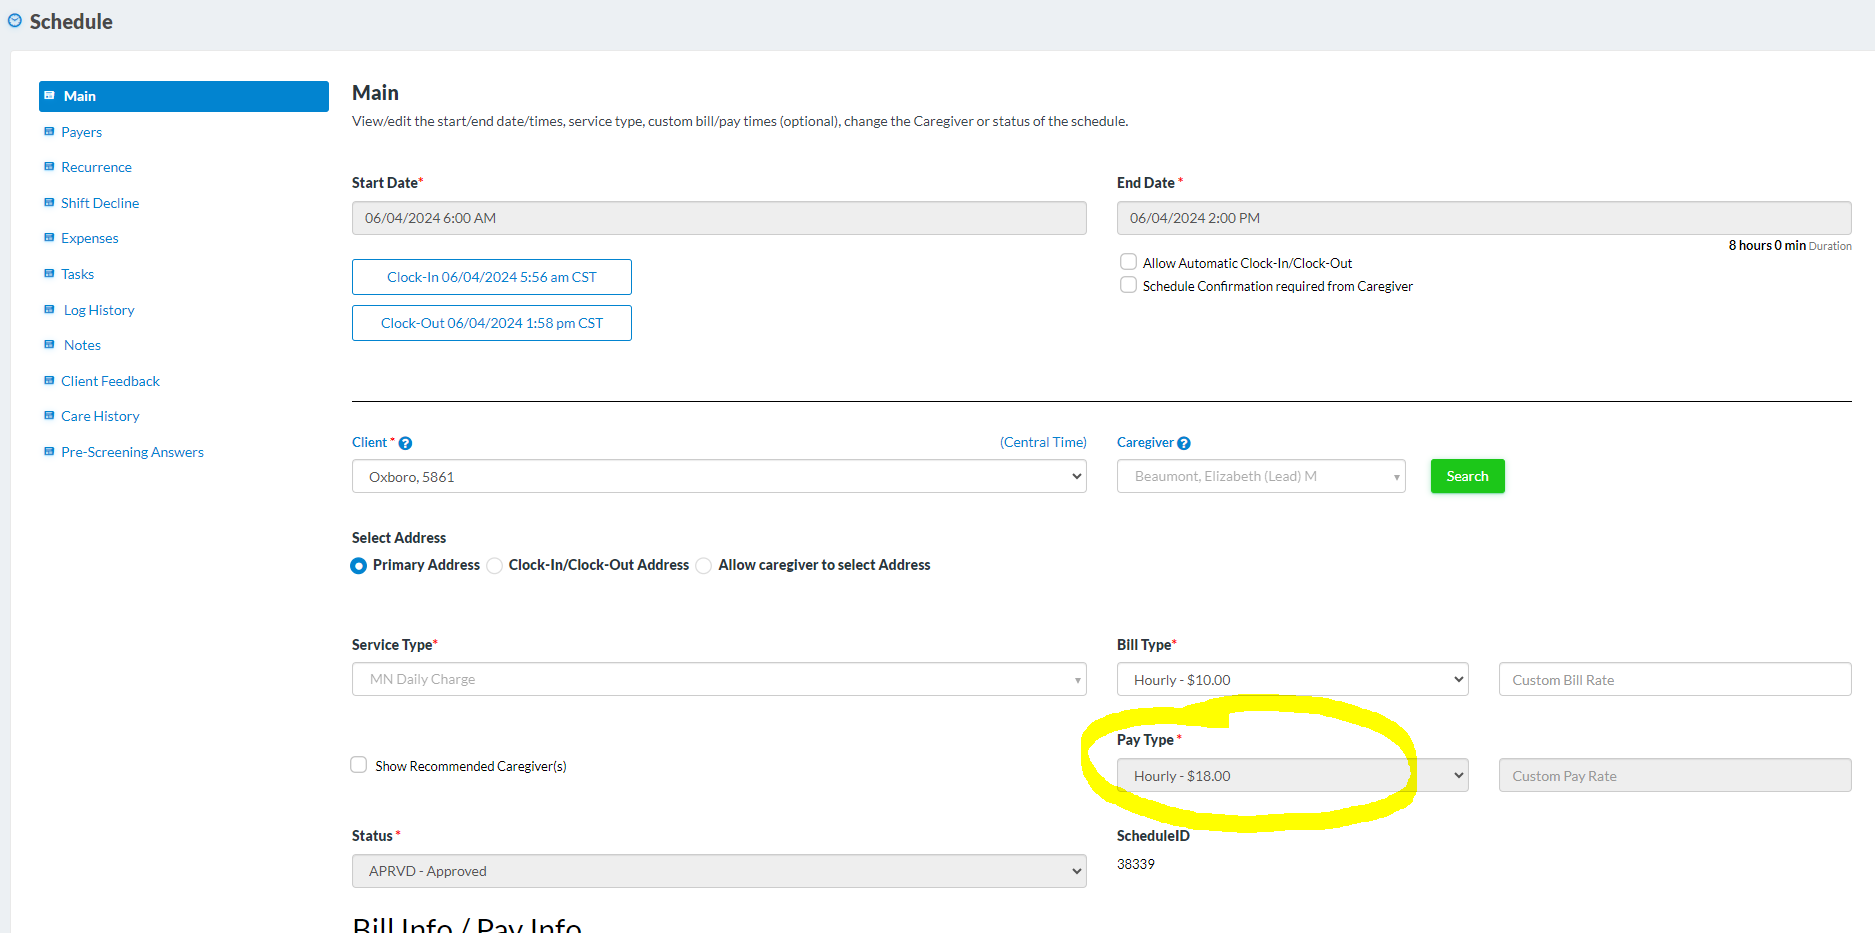
Task: Expand the Bill Type dropdown
Action: [x=1291, y=680]
